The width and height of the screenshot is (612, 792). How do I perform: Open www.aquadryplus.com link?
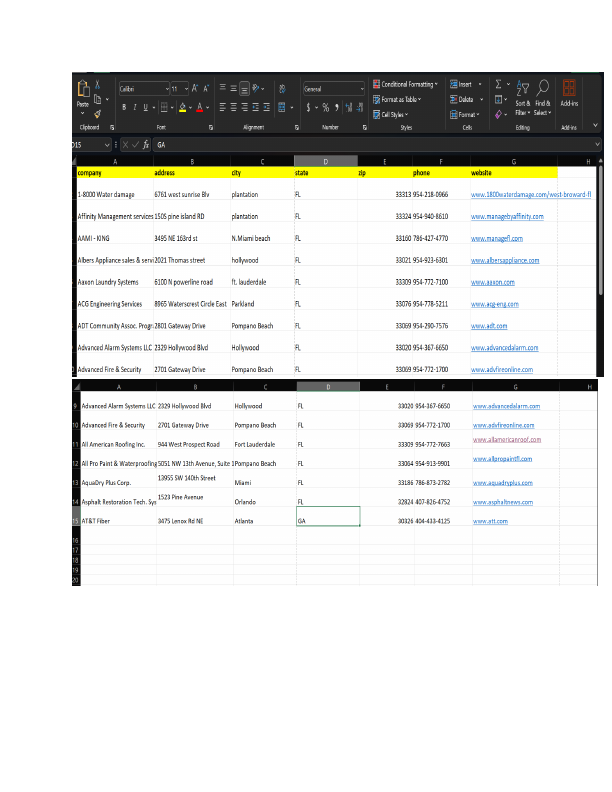(502, 483)
